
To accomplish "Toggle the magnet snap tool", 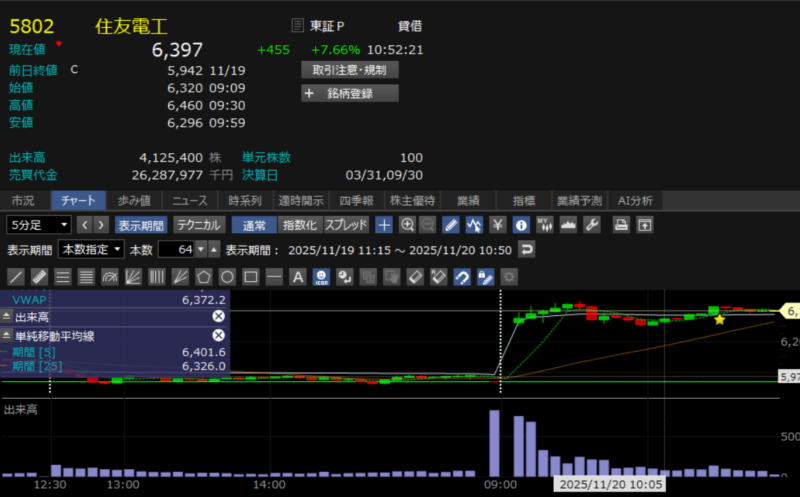I will pyautogui.click(x=462, y=276).
